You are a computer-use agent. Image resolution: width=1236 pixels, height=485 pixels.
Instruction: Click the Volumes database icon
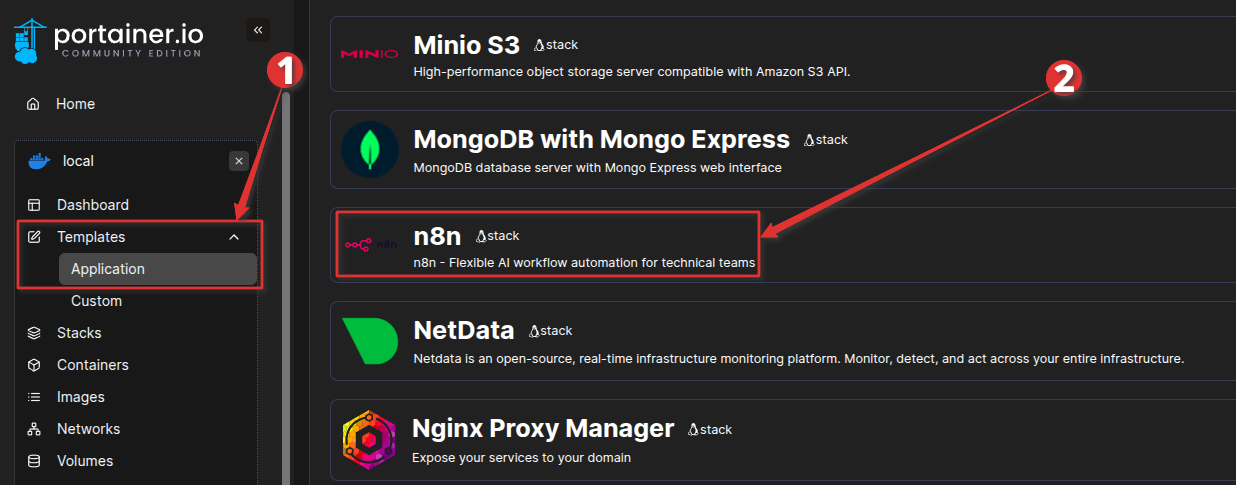coord(34,461)
